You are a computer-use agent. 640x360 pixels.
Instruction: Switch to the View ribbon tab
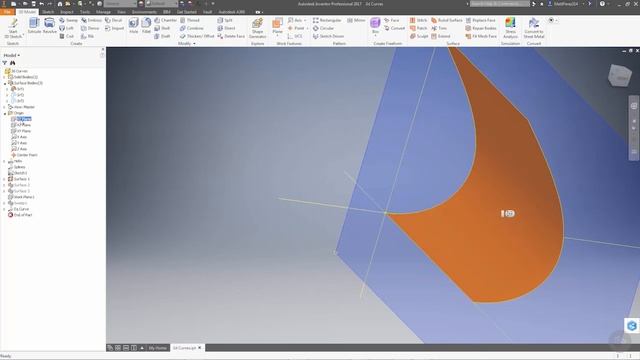(122, 12)
